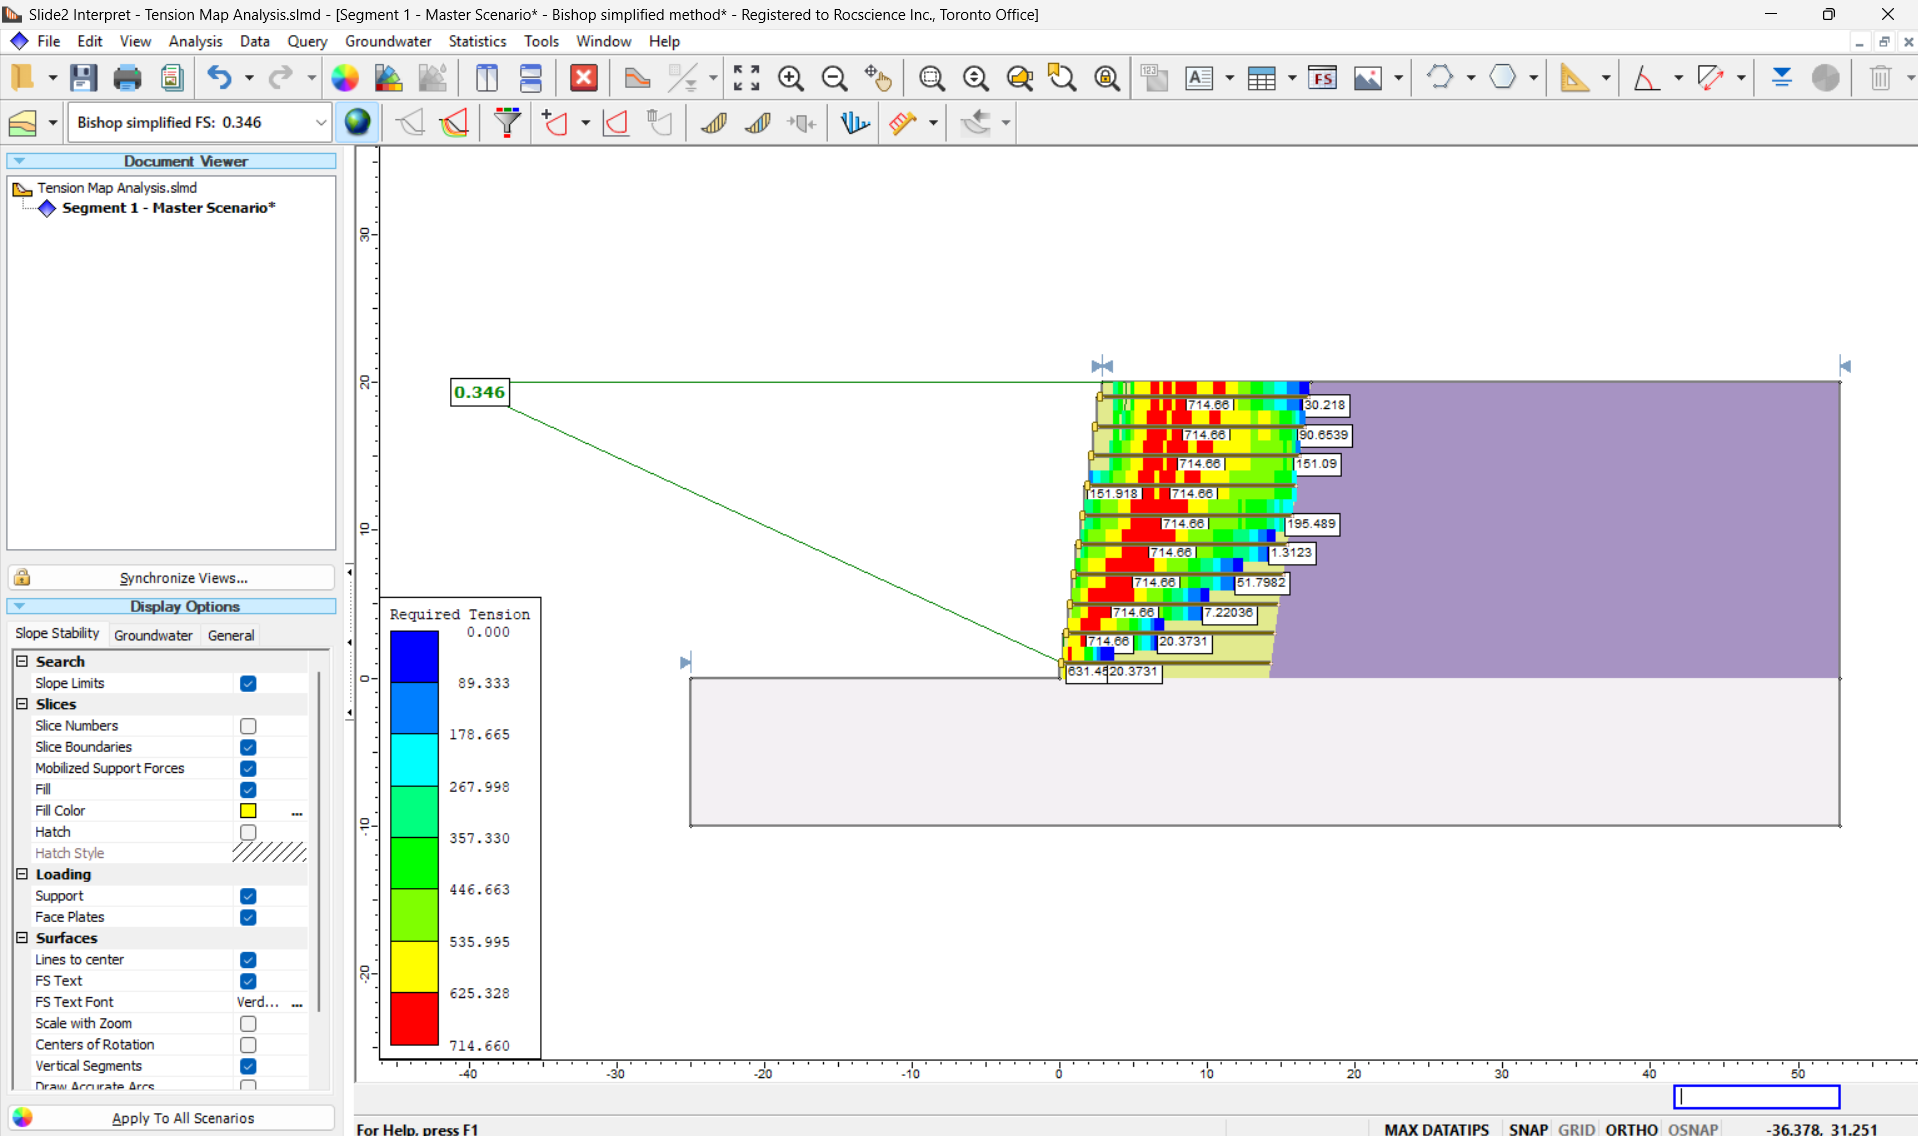This screenshot has height=1136, width=1918.
Task: Toggle GRID in the status bar
Action: tap(1576, 1129)
